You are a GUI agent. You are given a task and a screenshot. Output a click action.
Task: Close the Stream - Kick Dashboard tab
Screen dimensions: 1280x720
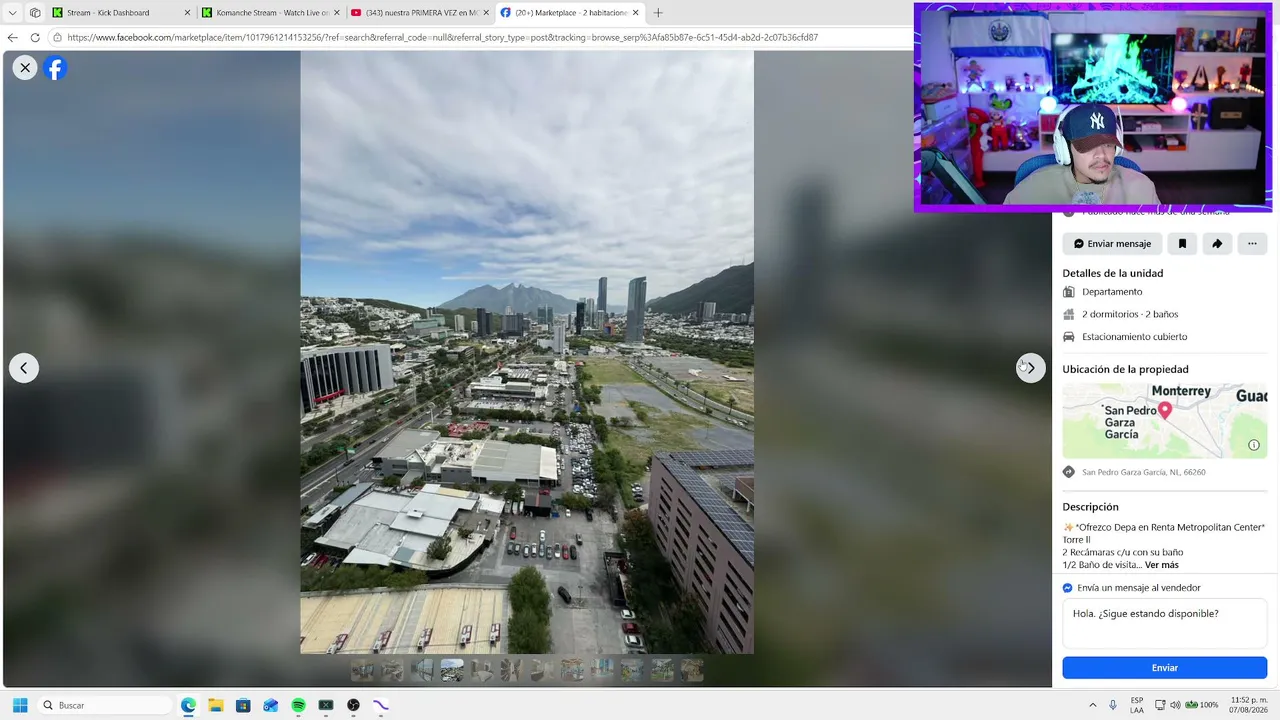click(x=187, y=13)
